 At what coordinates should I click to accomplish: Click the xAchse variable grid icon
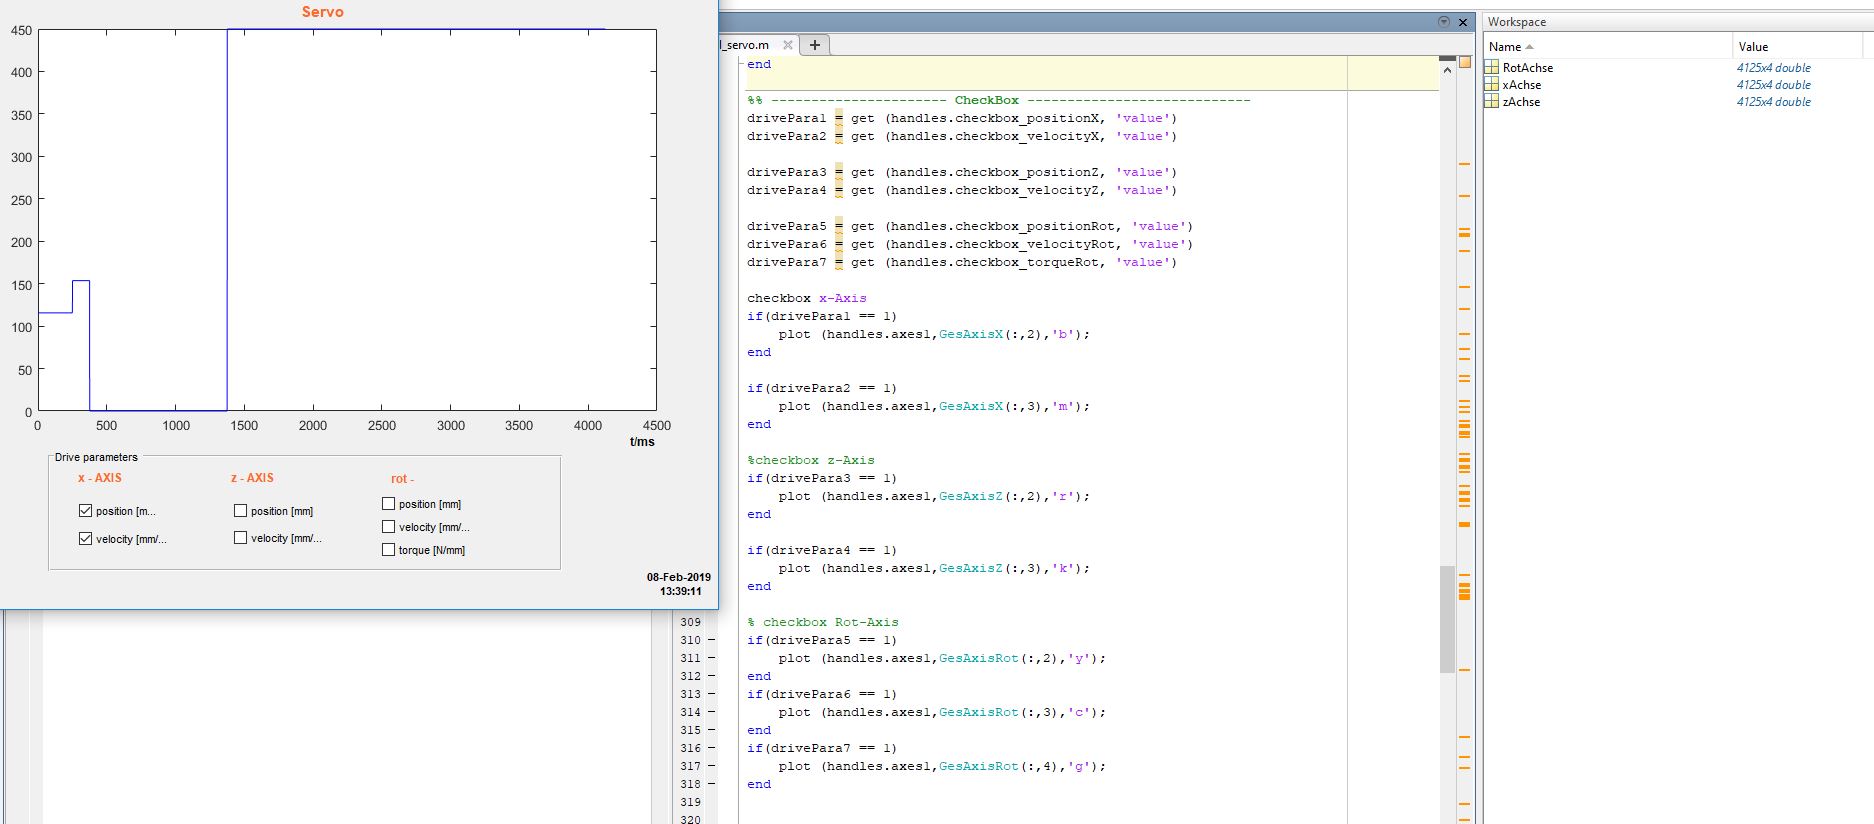point(1491,85)
